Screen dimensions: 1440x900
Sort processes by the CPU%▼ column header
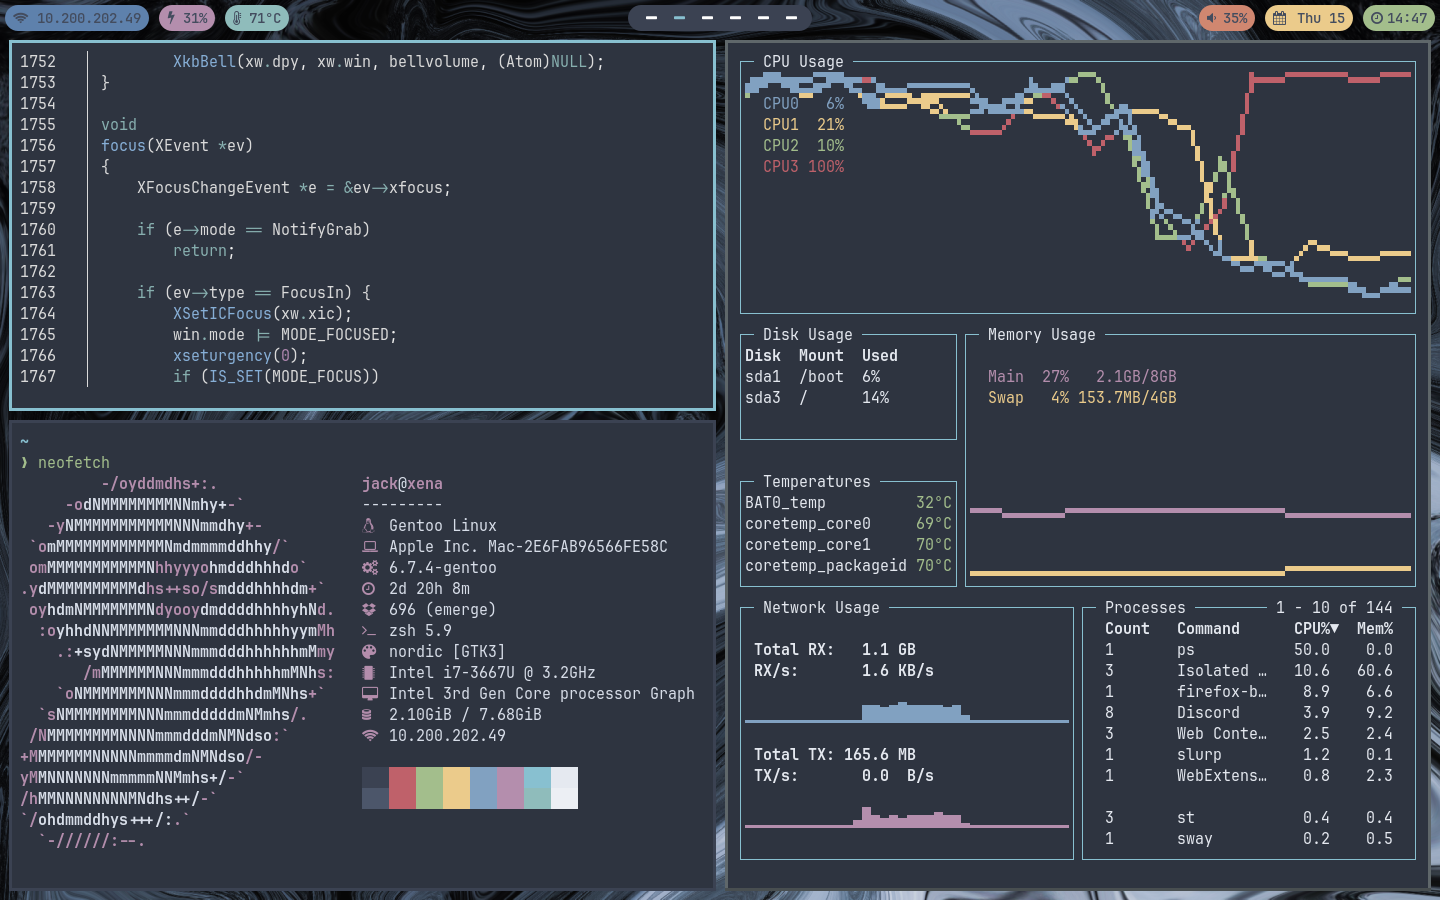point(1316,628)
